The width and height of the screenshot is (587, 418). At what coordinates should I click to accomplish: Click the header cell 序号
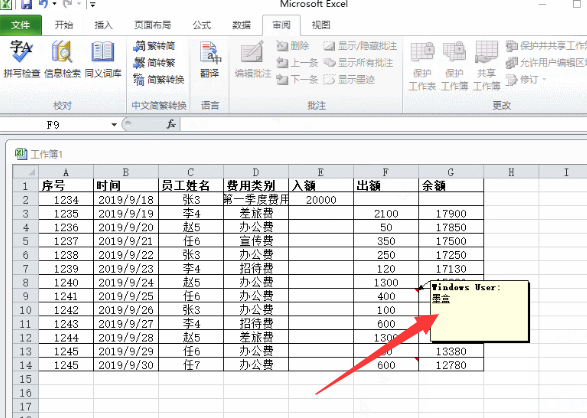tap(66, 186)
